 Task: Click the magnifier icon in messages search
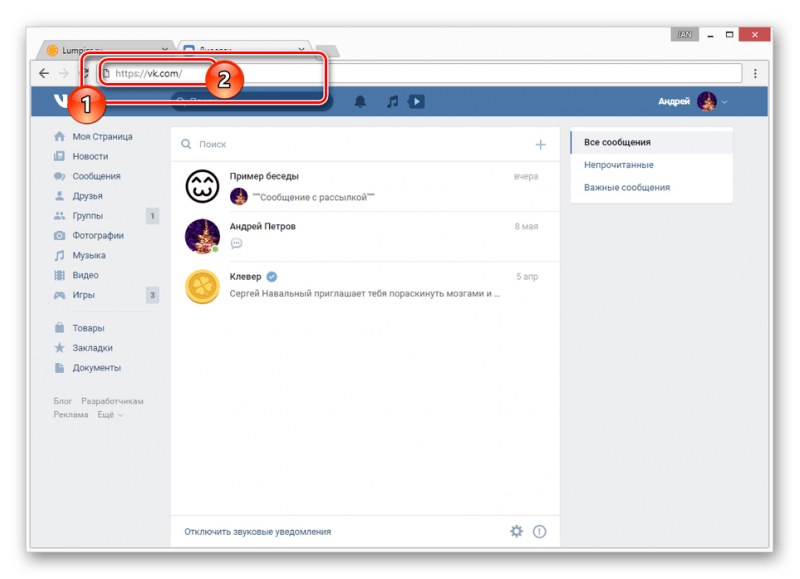click(x=186, y=144)
